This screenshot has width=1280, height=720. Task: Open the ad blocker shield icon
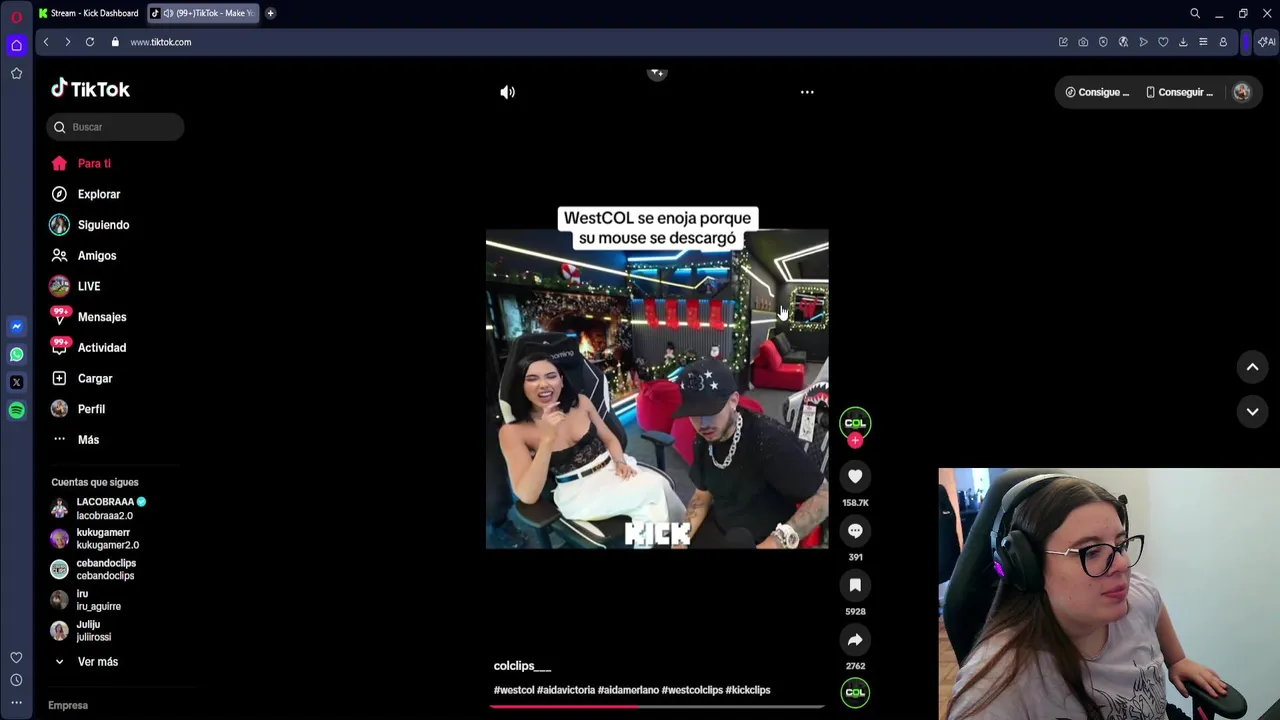pos(1103,42)
